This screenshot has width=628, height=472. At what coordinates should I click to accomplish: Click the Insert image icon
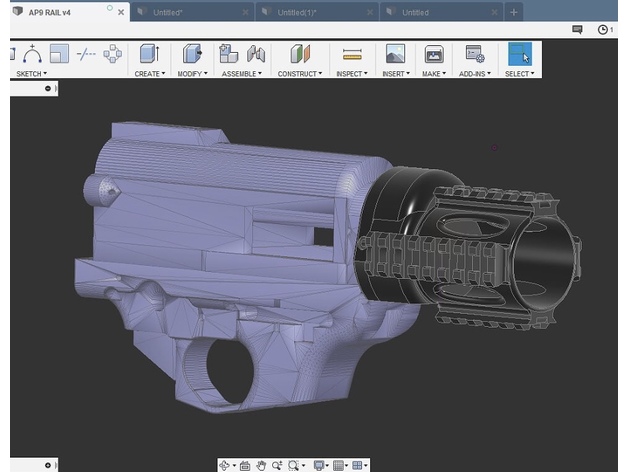click(395, 54)
